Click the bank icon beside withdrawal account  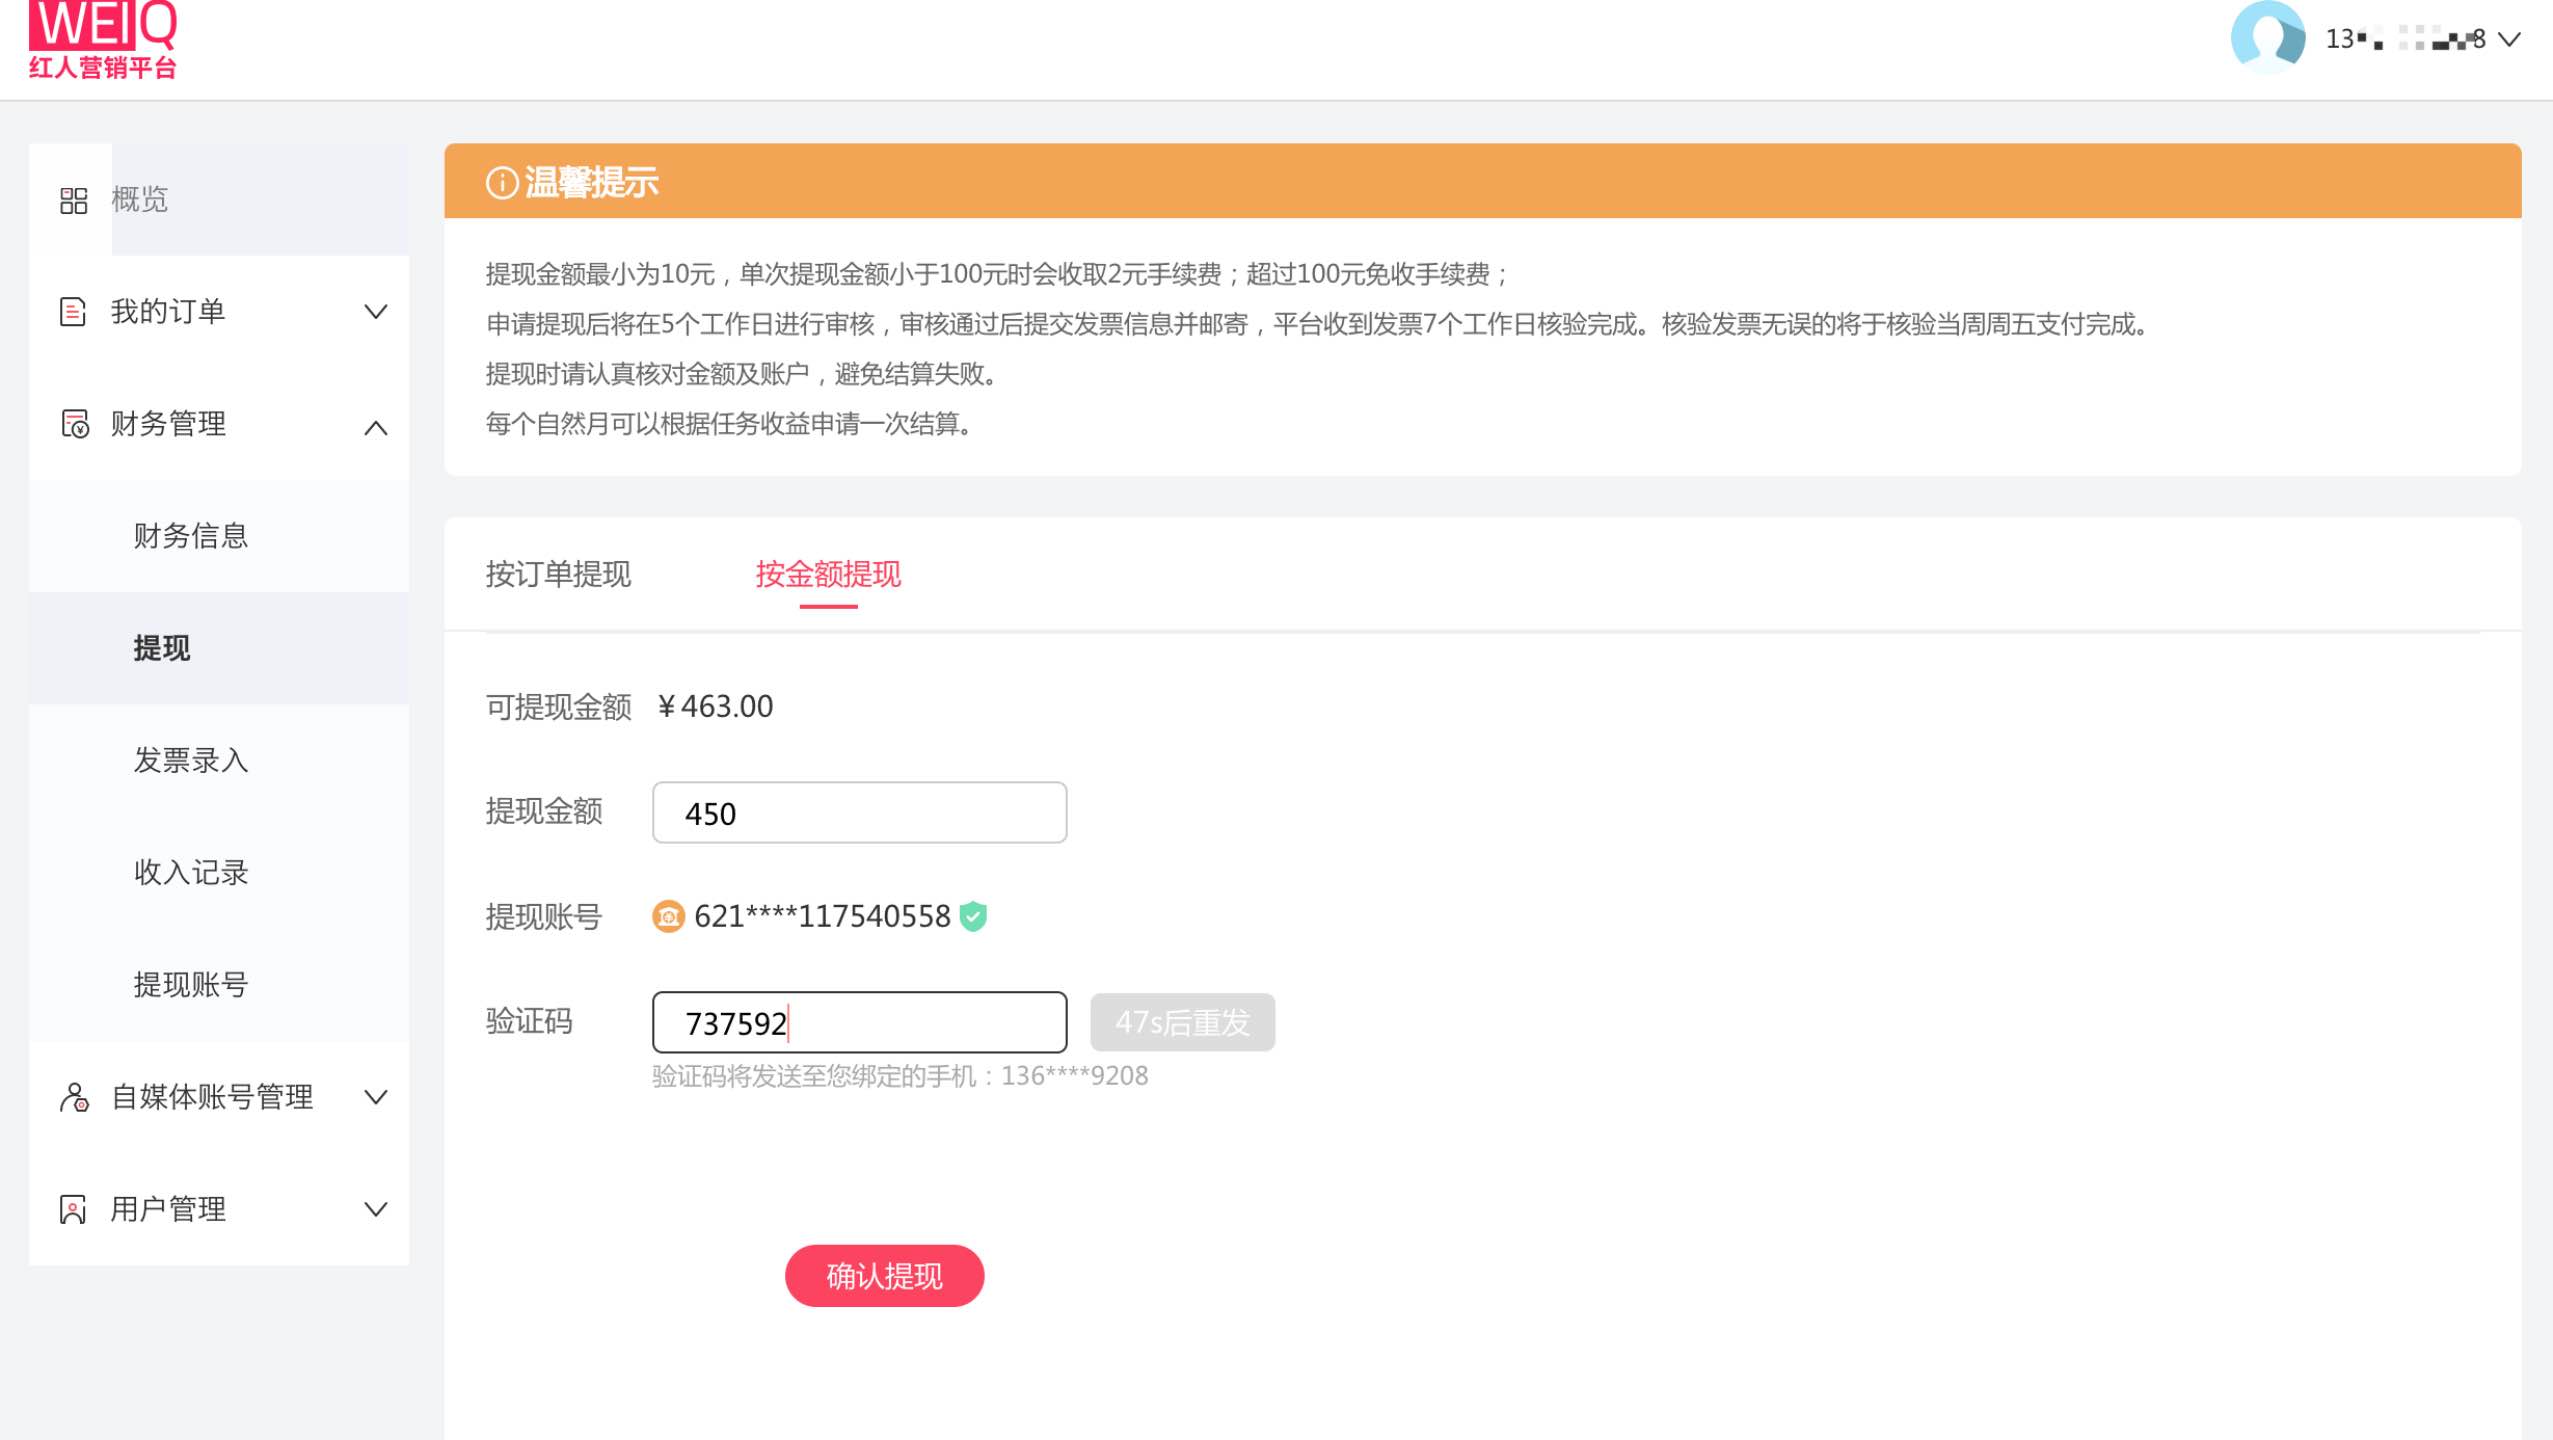[x=668, y=916]
